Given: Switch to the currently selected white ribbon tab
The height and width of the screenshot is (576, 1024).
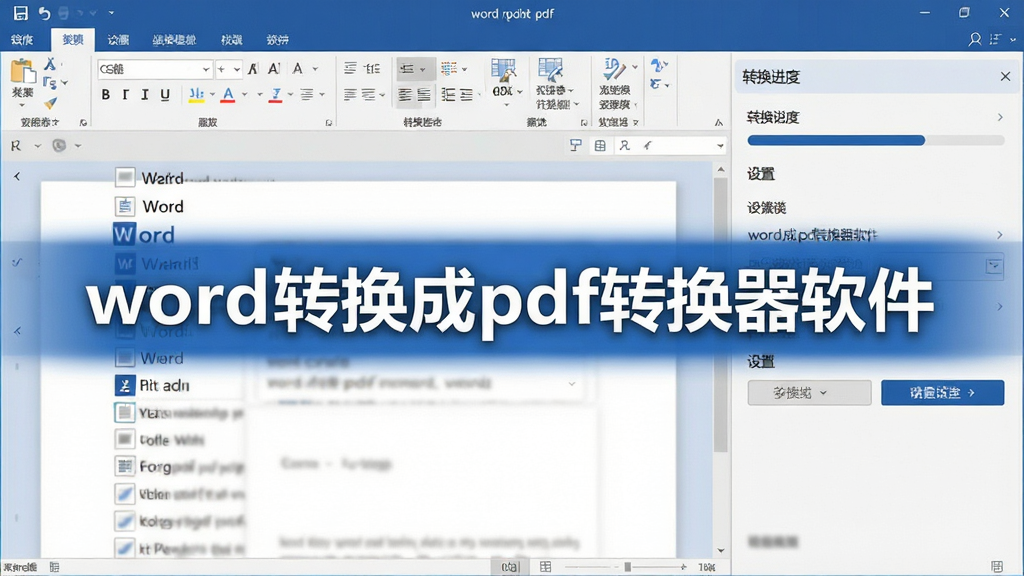Looking at the screenshot, I should pyautogui.click(x=72, y=40).
